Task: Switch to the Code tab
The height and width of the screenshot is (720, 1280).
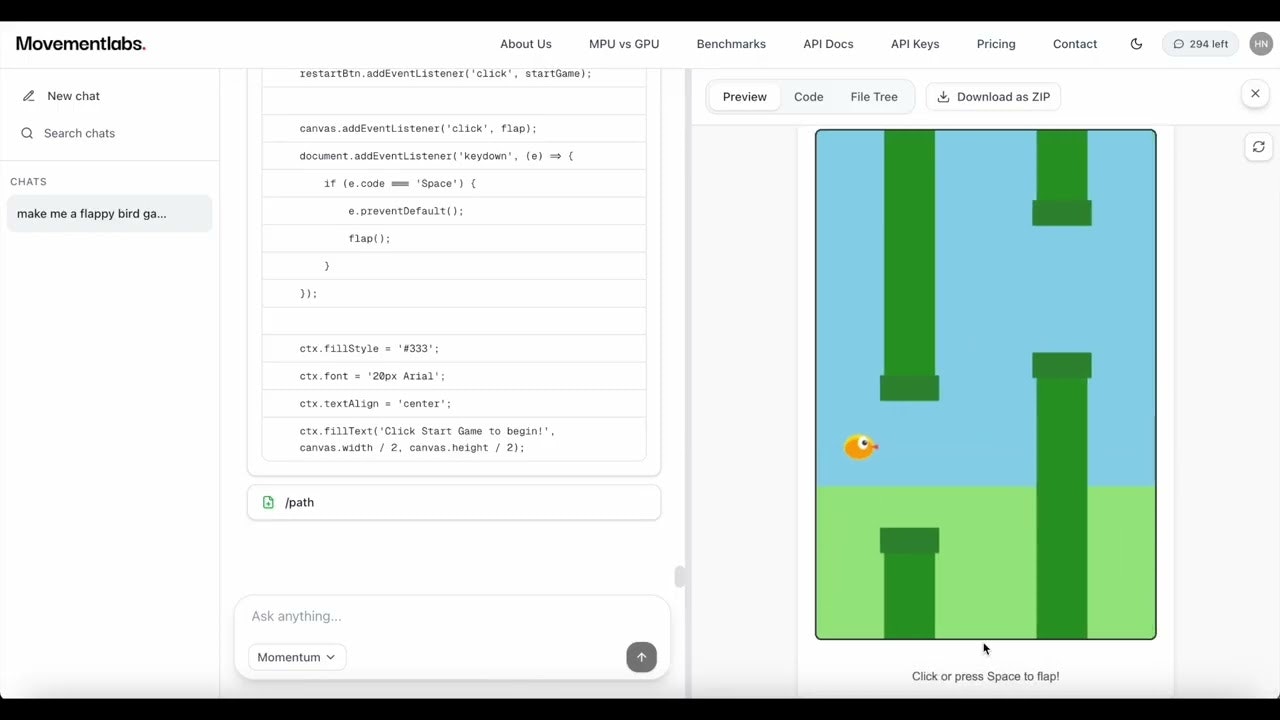Action: click(x=808, y=97)
